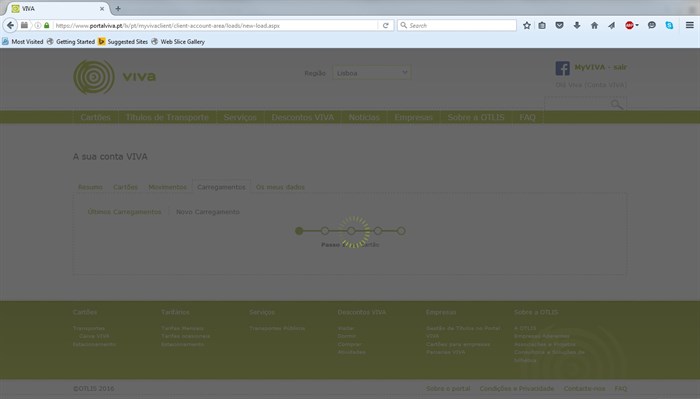This screenshot has height=399, width=700.
Task: Bookmark this page with the star icon
Action: (x=527, y=25)
